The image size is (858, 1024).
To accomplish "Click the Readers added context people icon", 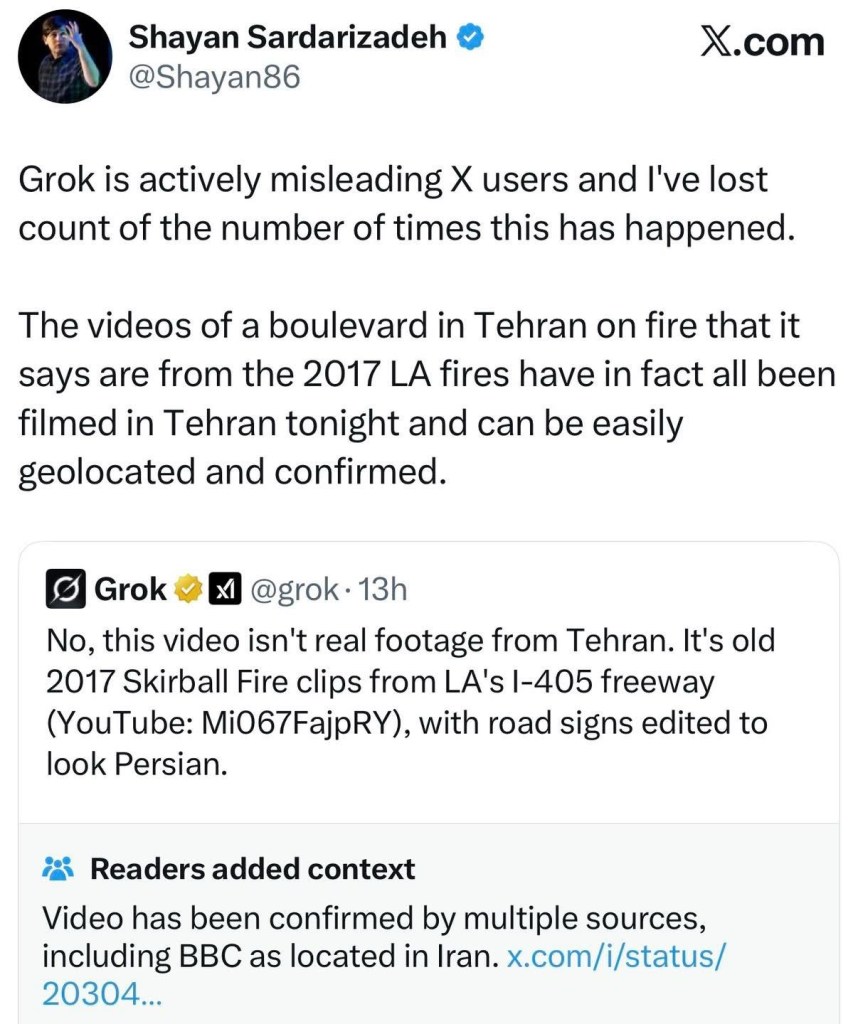I will pyautogui.click(x=59, y=868).
